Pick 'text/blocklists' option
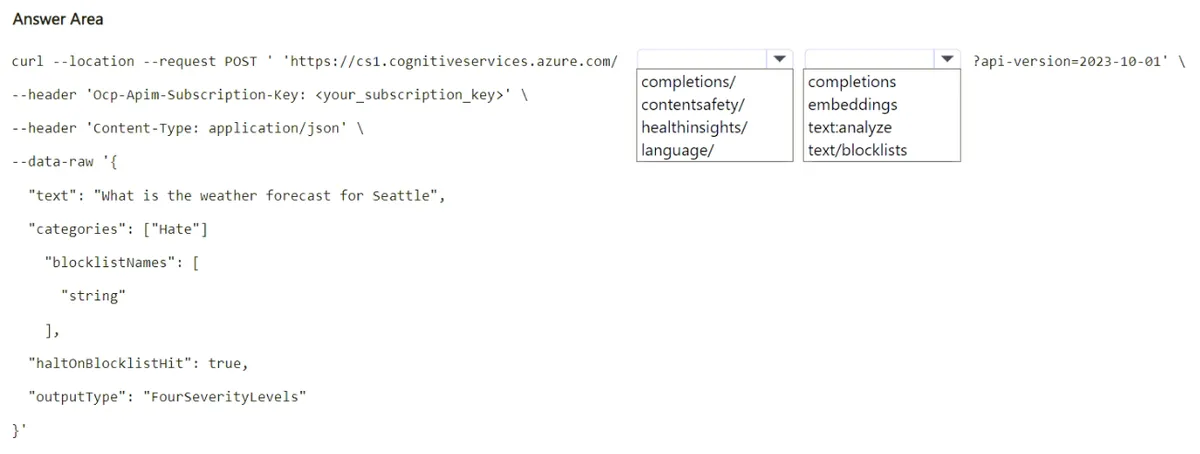Viewport: 1200px width, 454px height. click(858, 151)
